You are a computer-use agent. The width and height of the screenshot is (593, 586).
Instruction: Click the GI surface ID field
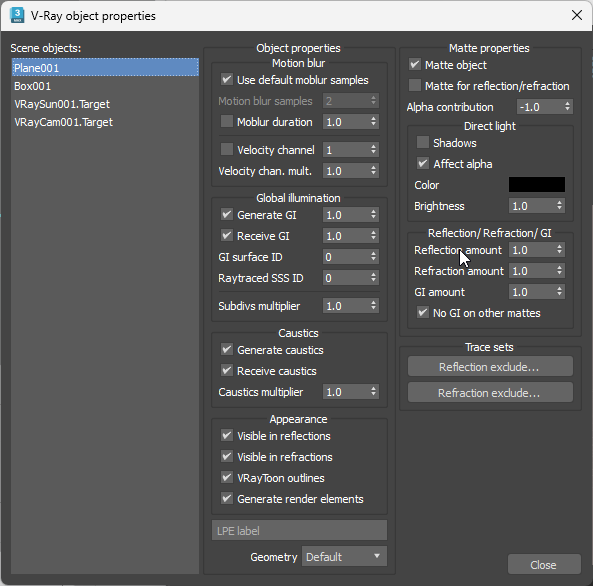346,257
